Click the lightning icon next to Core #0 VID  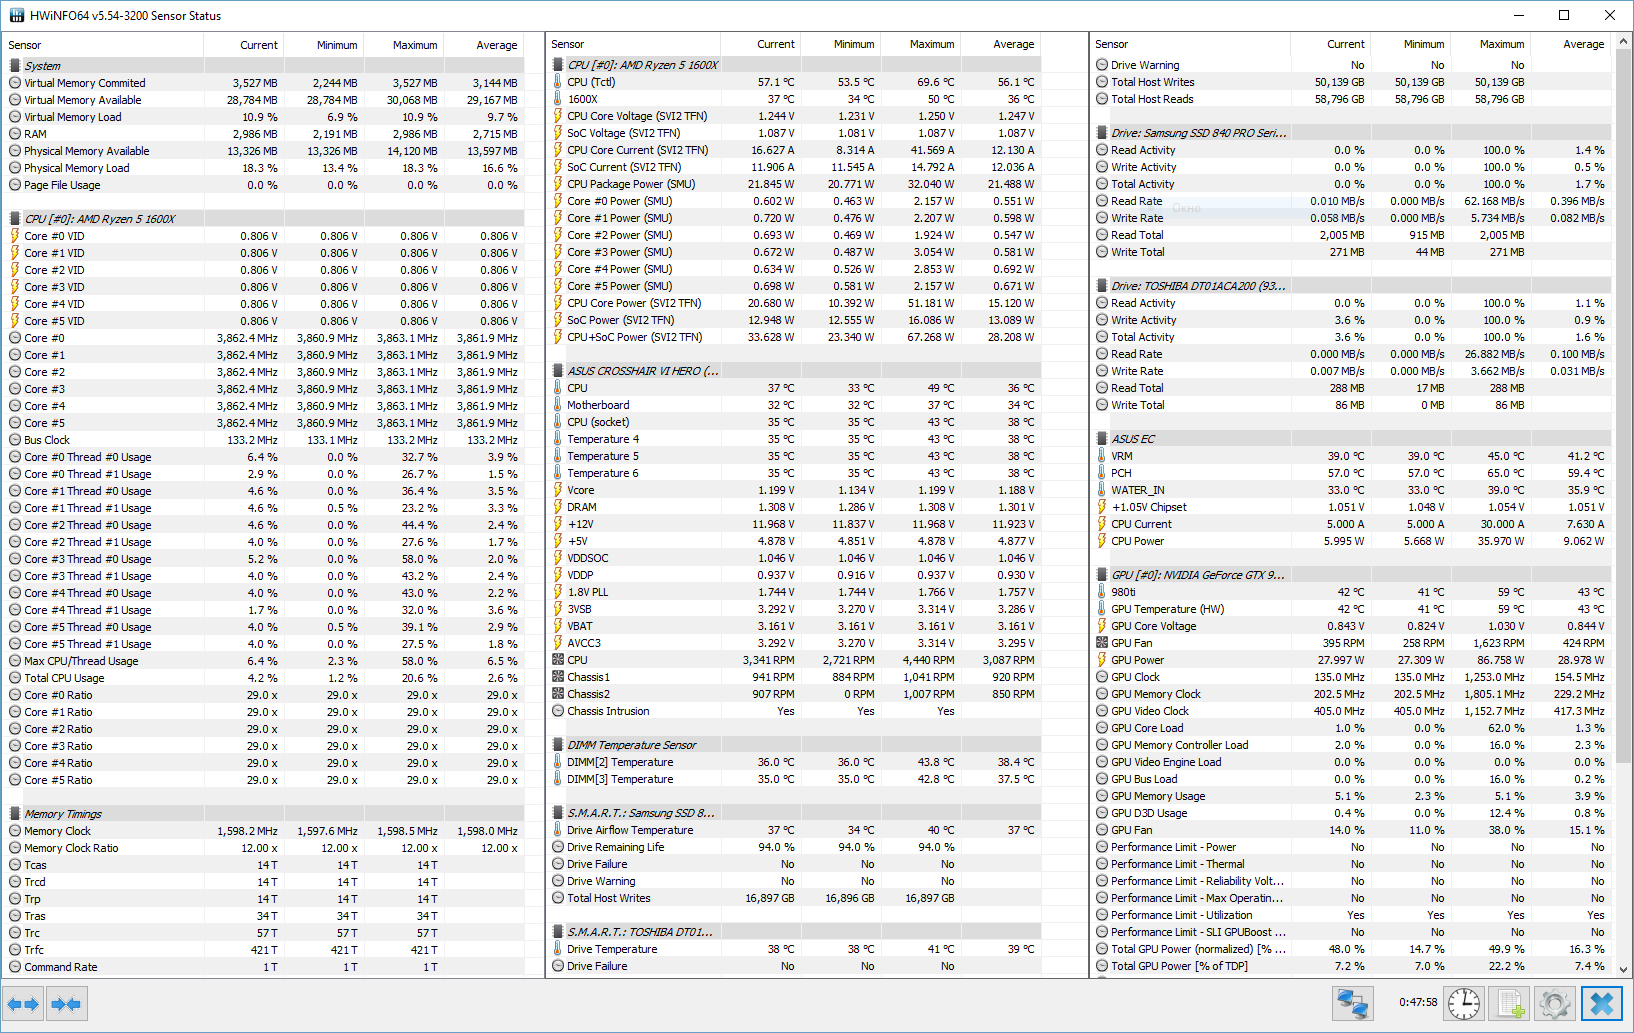pyautogui.click(x=15, y=236)
